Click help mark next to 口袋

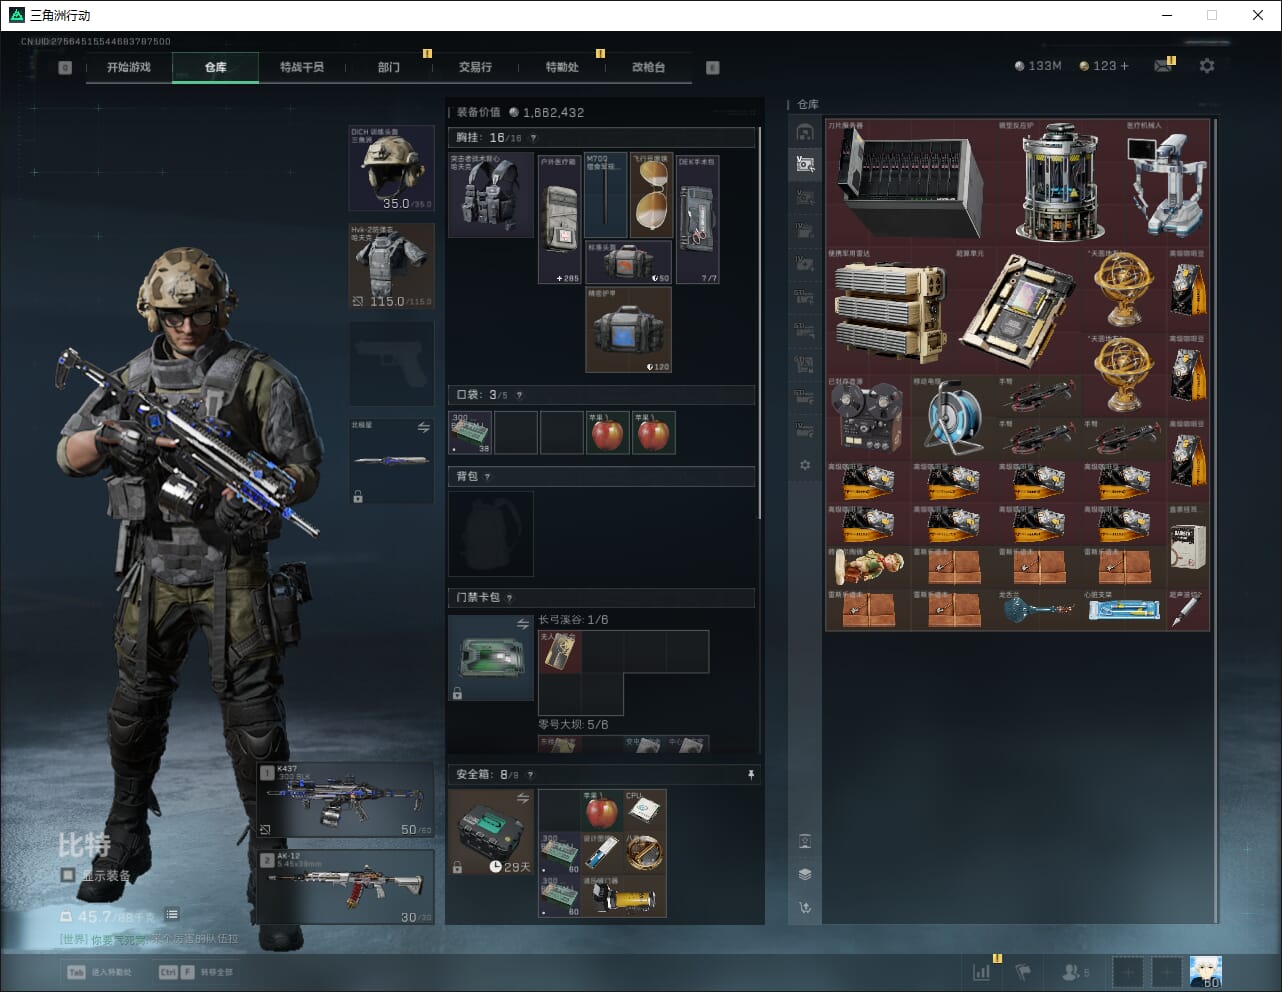519,395
